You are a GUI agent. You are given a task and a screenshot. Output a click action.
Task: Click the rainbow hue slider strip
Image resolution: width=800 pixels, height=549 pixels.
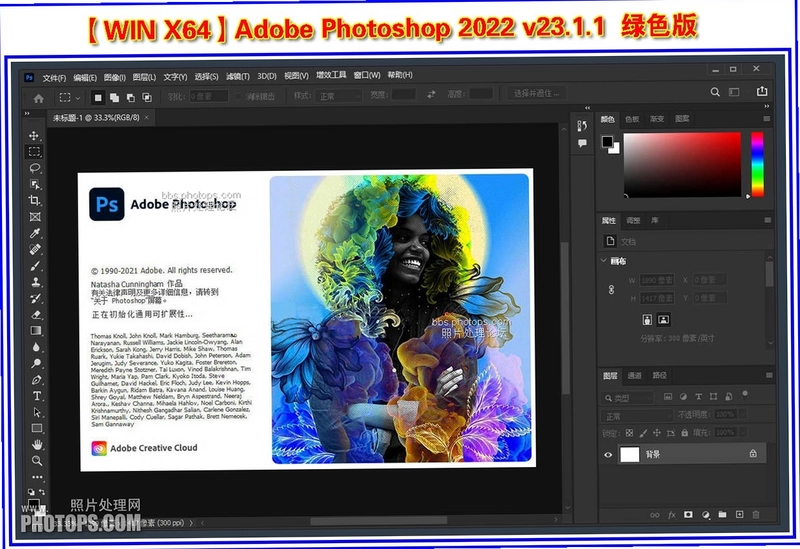coord(757,164)
